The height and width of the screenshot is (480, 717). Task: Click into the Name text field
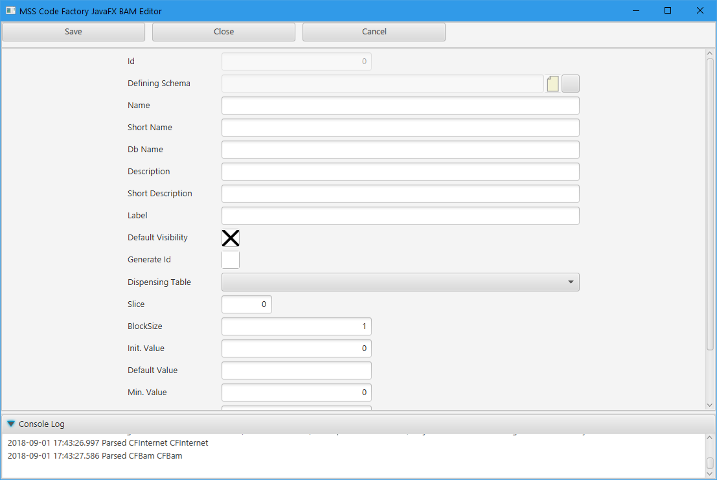(400, 106)
